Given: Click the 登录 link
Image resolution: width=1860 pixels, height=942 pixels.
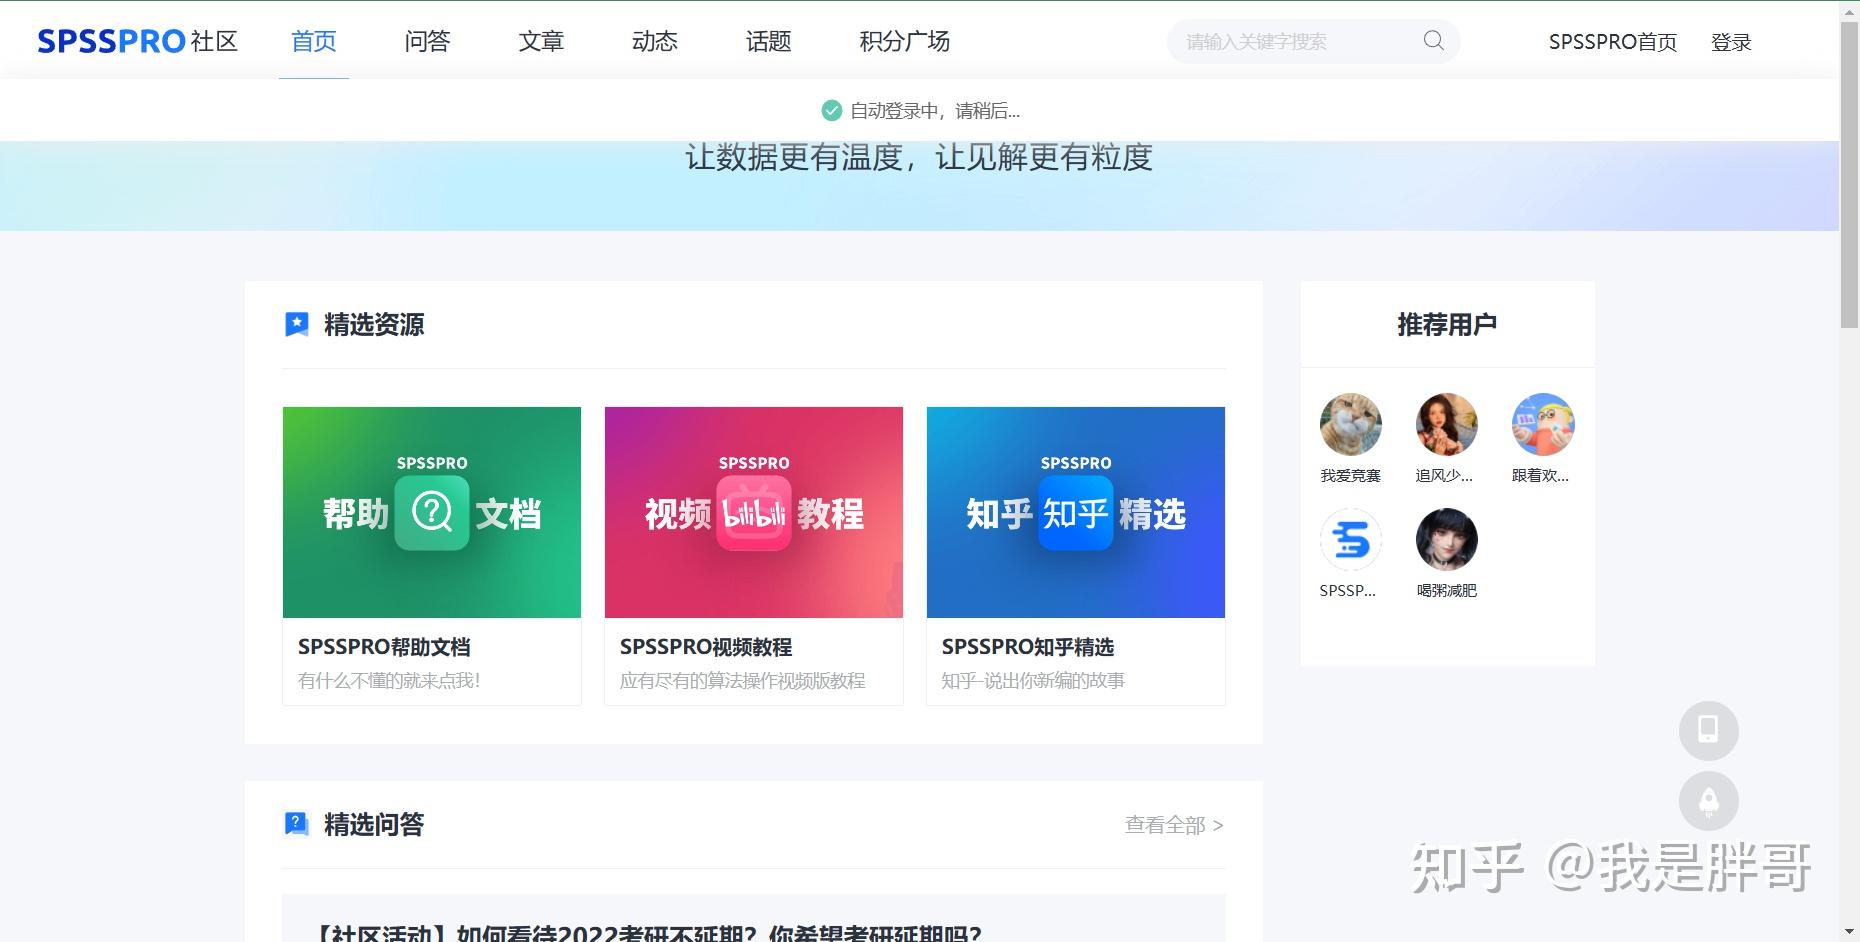Looking at the screenshot, I should [1731, 42].
